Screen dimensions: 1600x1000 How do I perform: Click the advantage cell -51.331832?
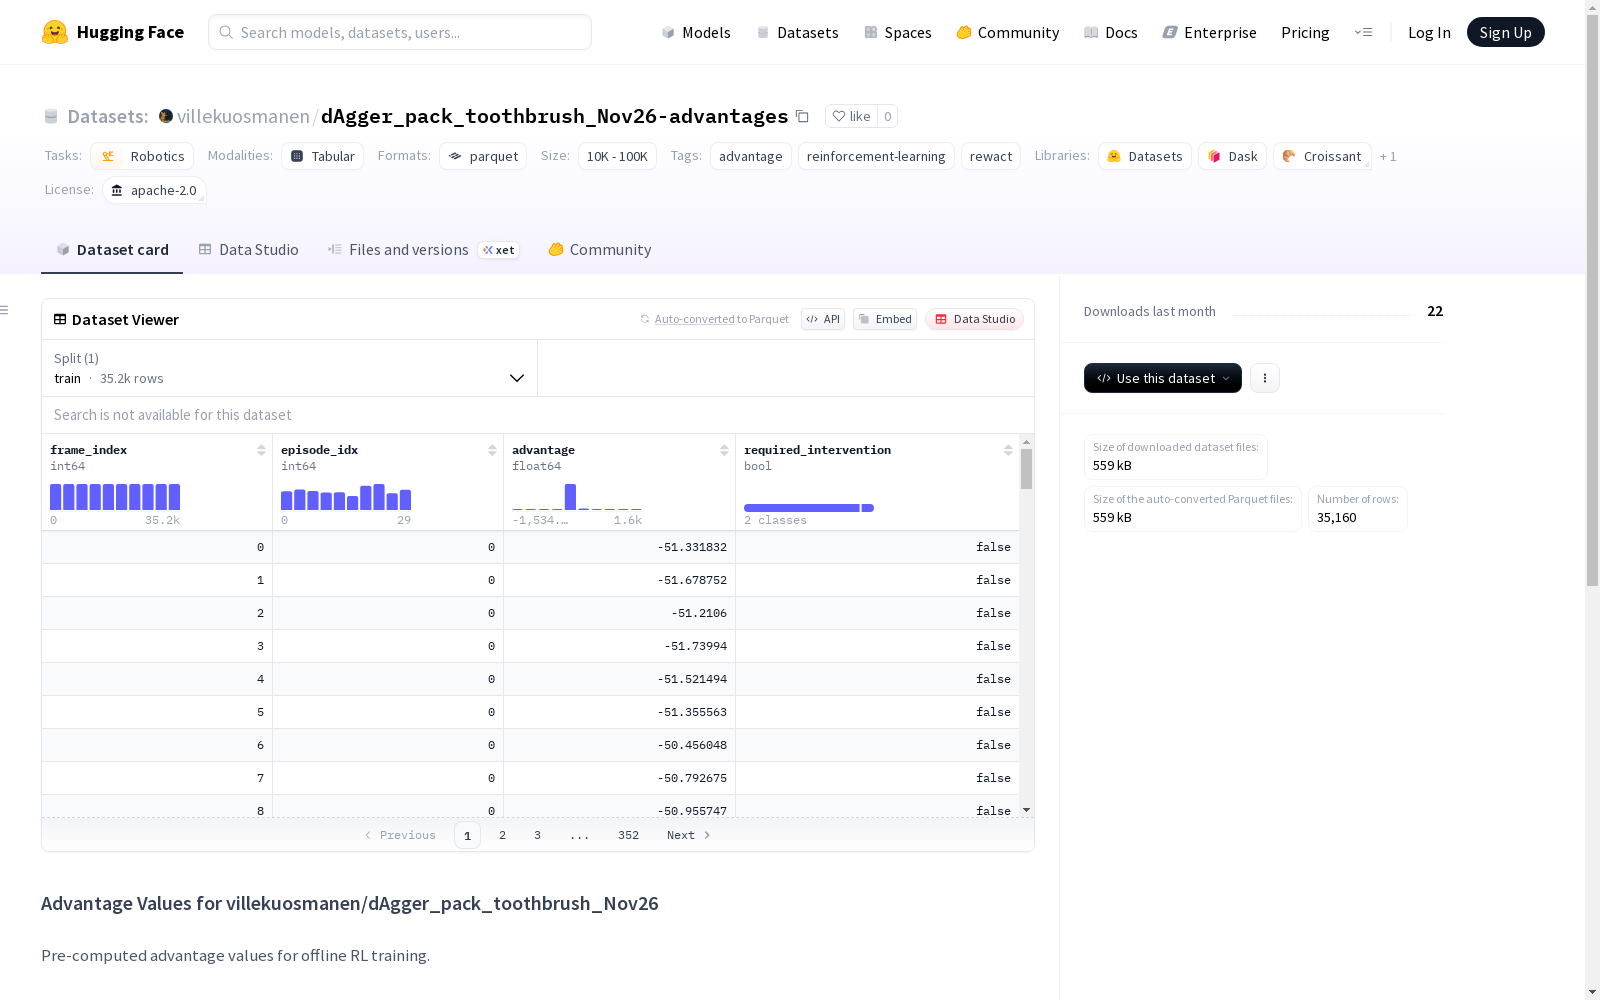(x=692, y=547)
